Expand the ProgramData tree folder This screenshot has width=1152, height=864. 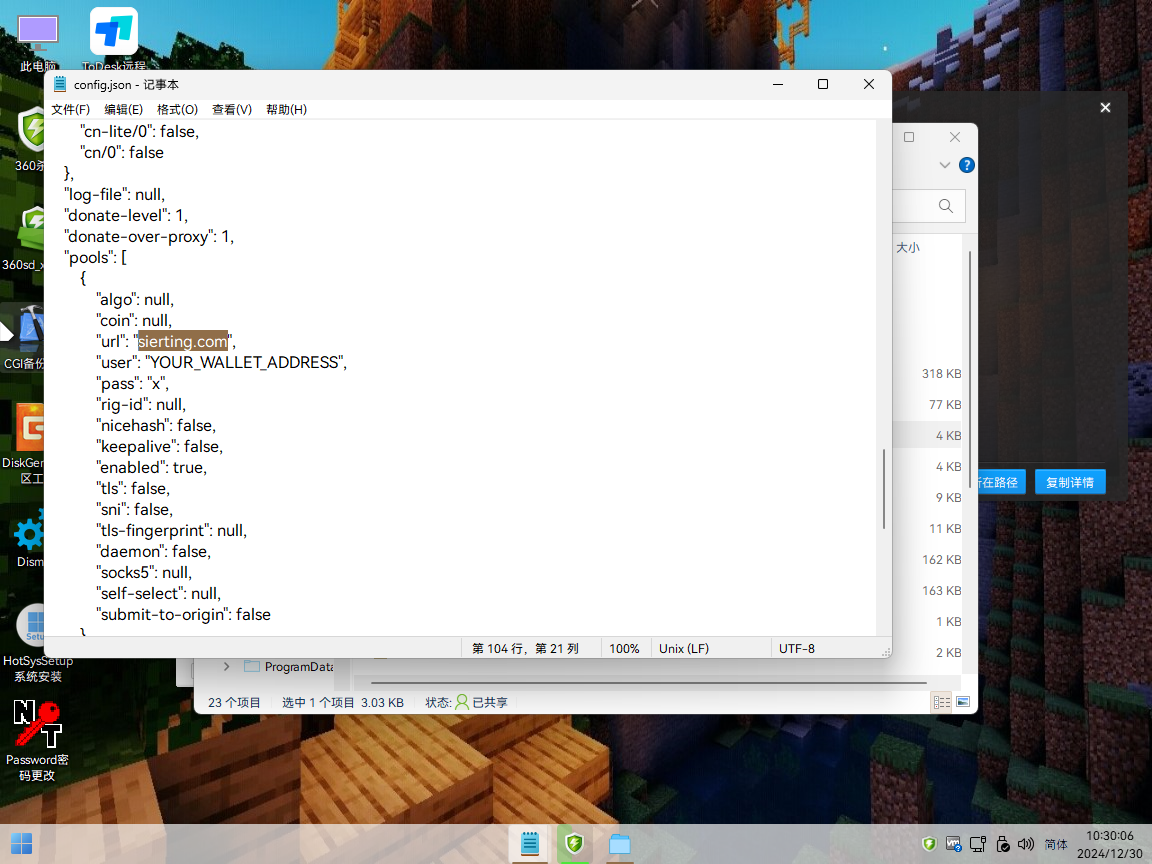click(x=226, y=667)
